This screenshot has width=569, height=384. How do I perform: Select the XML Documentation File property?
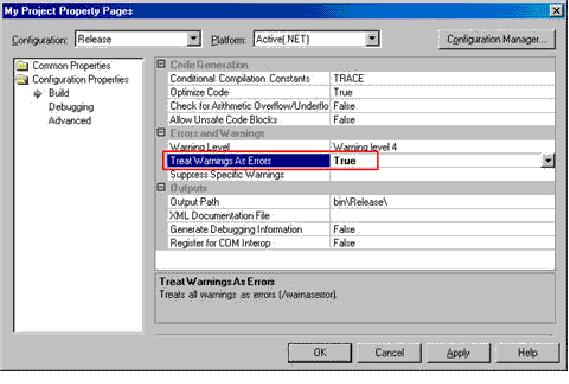(249, 216)
